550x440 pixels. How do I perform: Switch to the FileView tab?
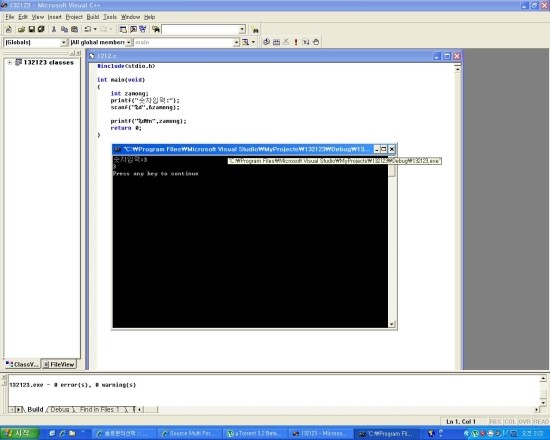[x=59, y=364]
